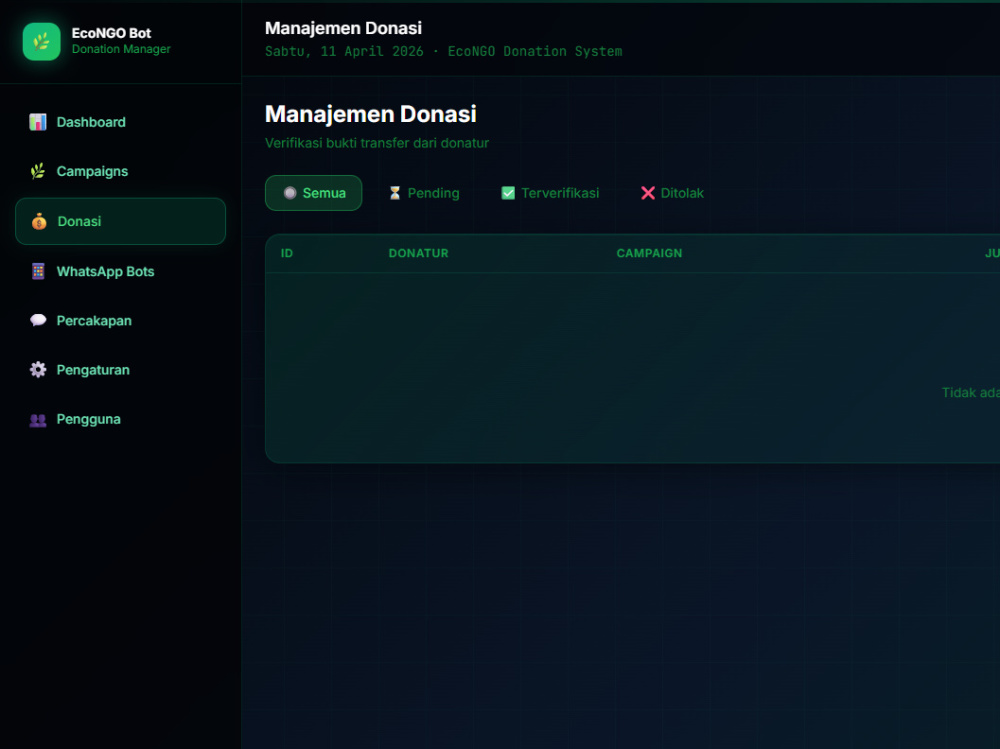The height and width of the screenshot is (749, 1000).
Task: Click the Donation Manager subtitle
Action: coord(121,49)
